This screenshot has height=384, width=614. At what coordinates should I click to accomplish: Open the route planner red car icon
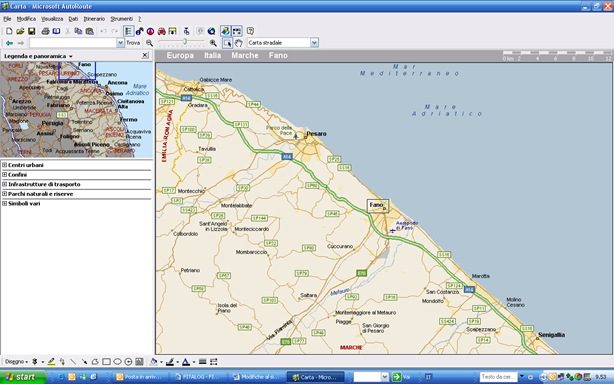(161, 31)
